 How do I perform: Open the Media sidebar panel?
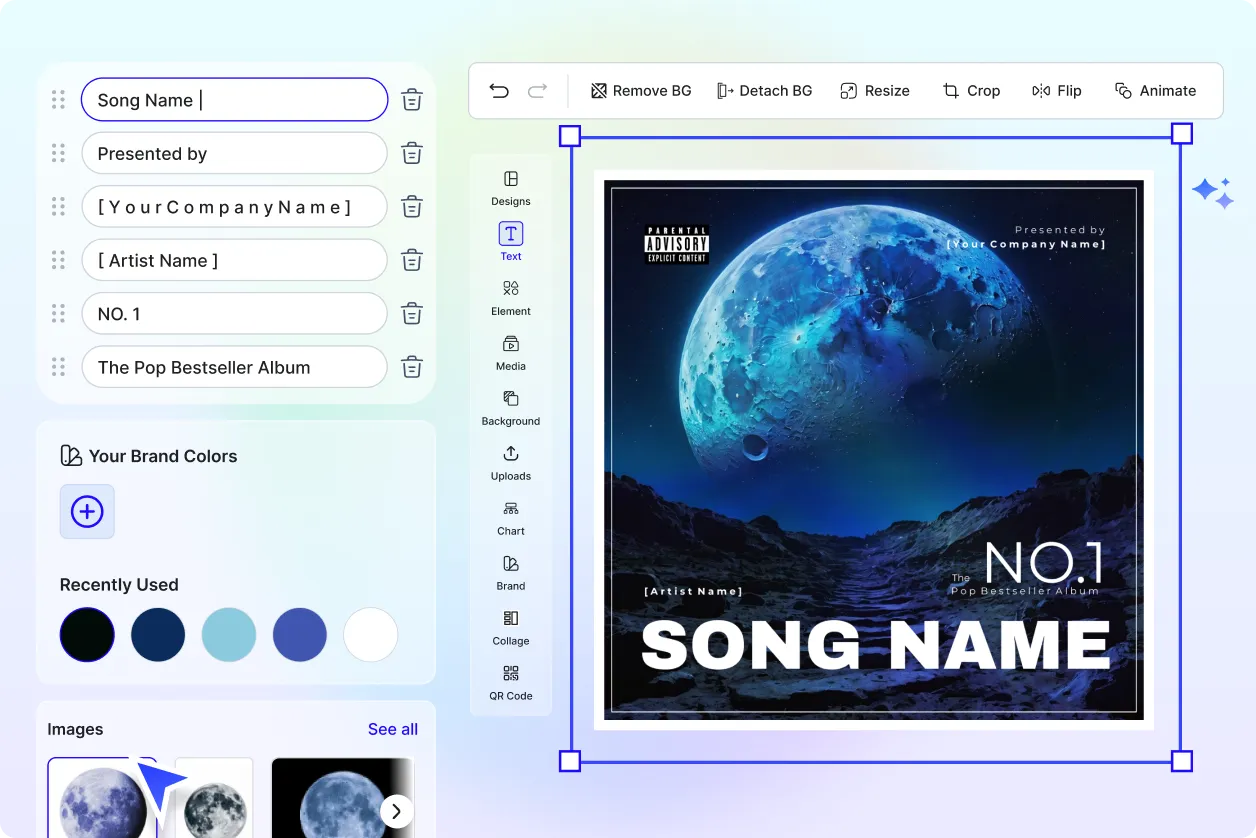click(511, 353)
